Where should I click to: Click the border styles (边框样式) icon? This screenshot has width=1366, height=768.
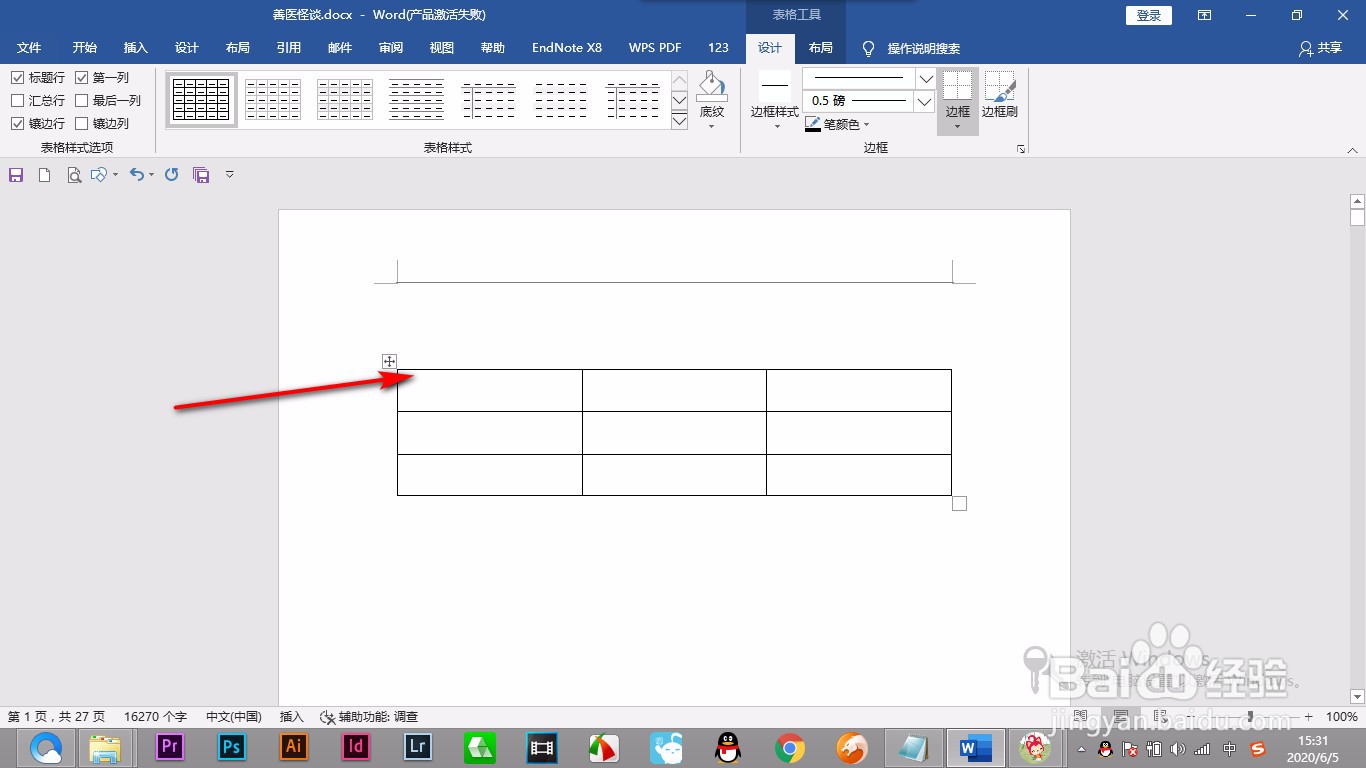pyautogui.click(x=775, y=86)
